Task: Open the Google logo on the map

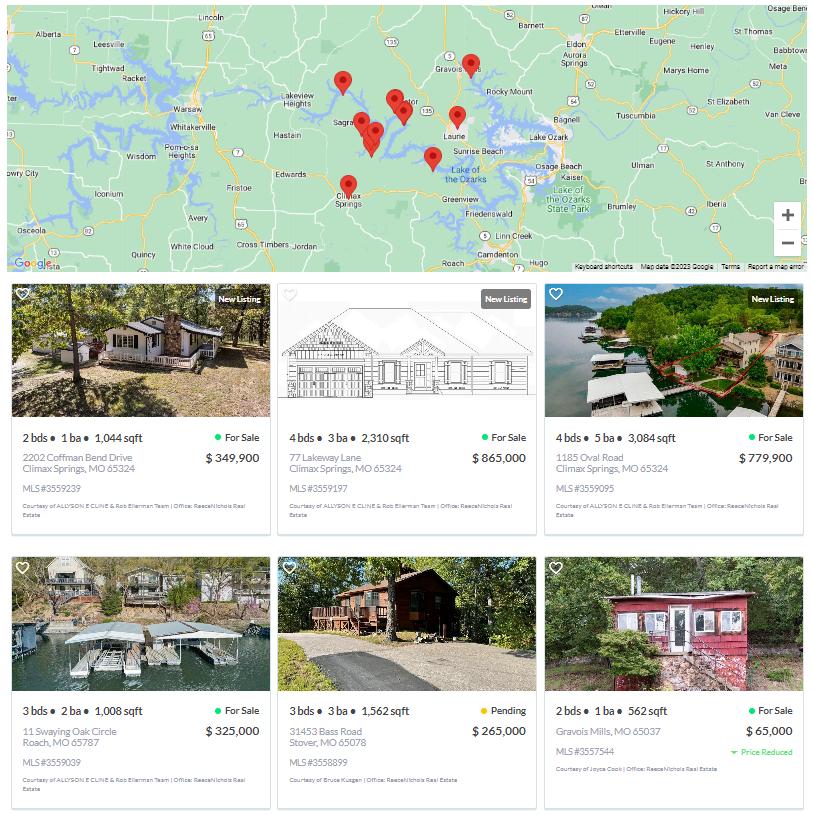Action: pos(33,264)
